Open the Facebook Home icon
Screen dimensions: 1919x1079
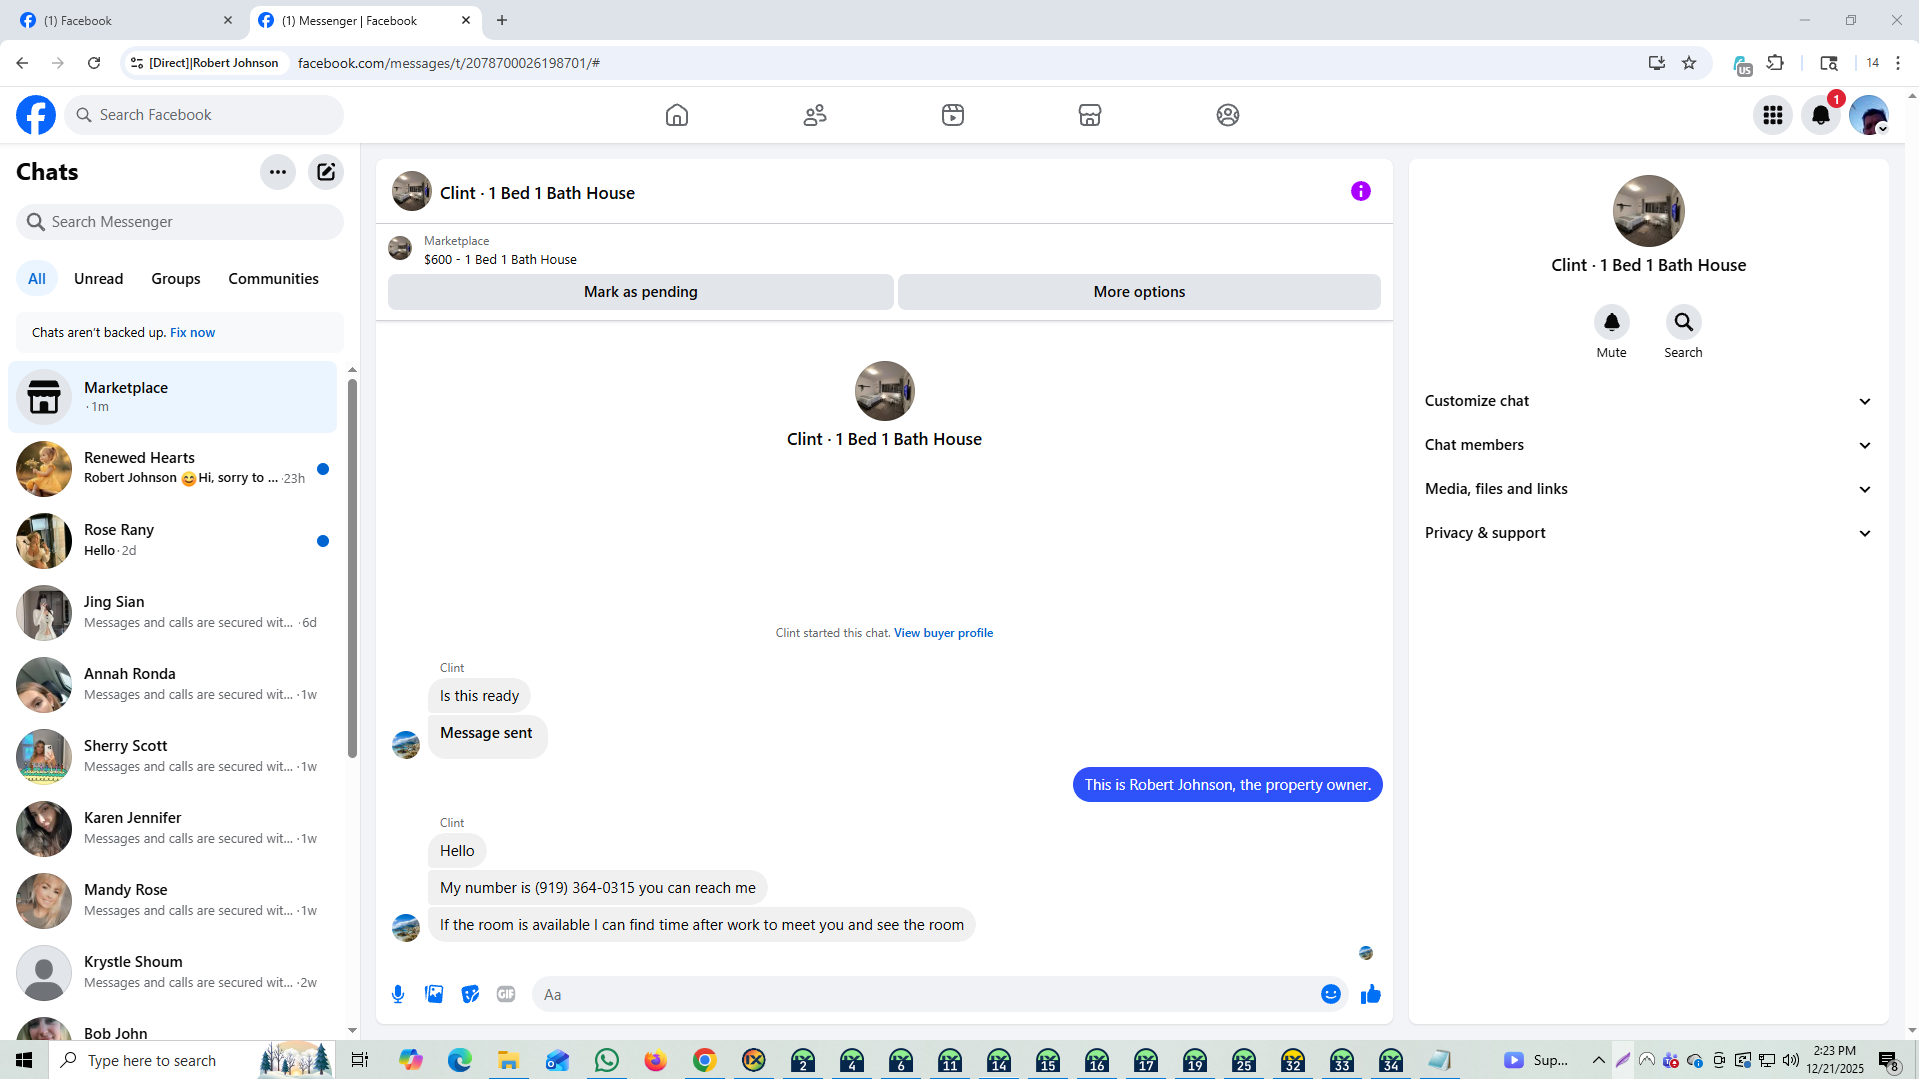[677, 115]
